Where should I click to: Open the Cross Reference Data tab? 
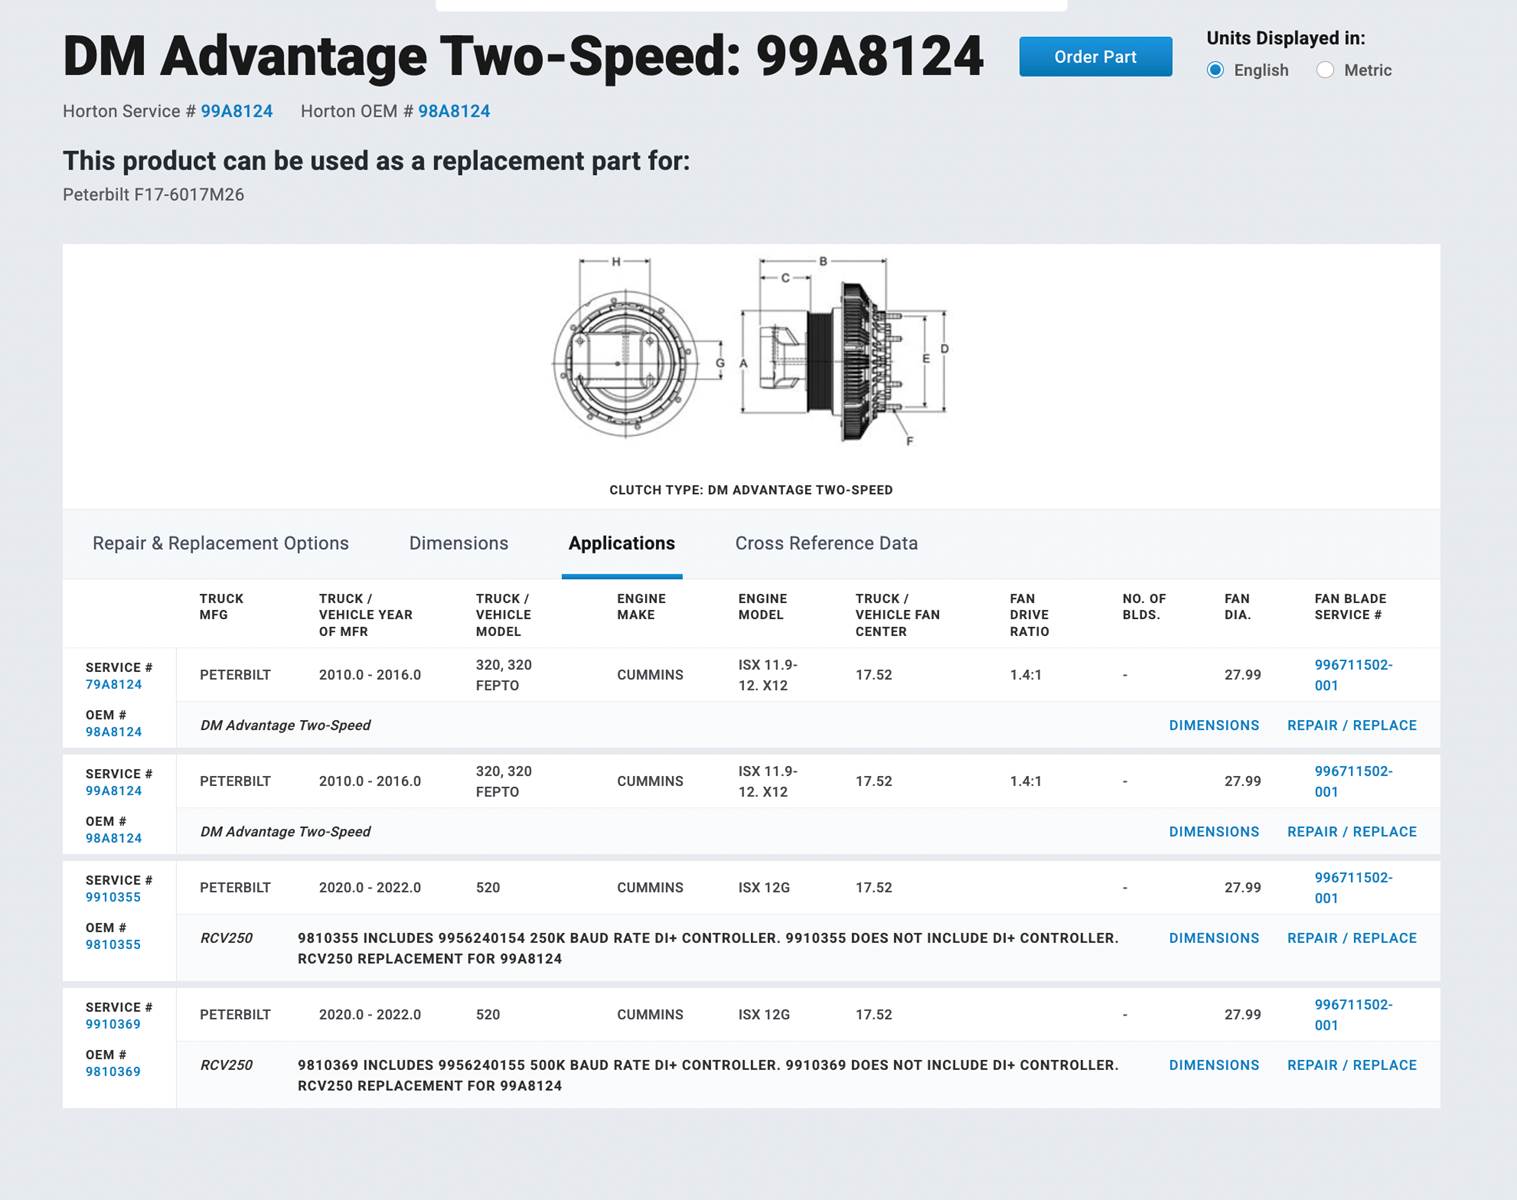pos(826,543)
